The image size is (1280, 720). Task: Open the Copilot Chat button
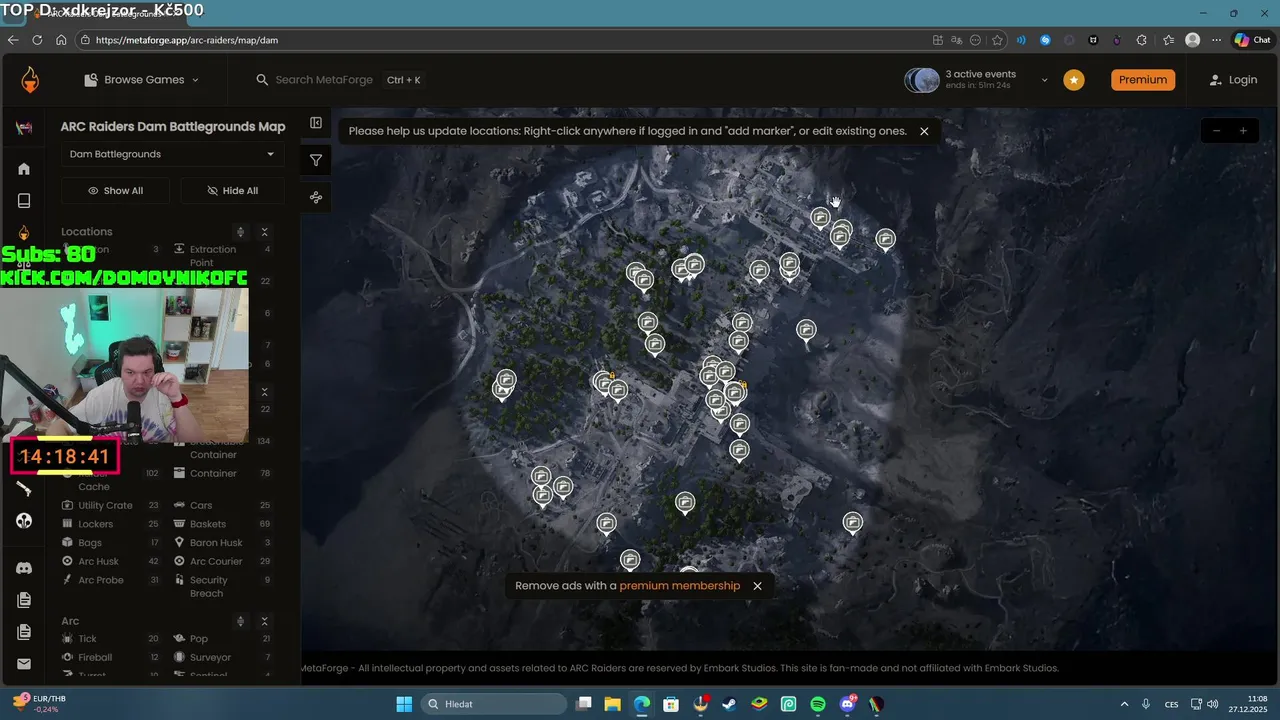[x=1253, y=40]
